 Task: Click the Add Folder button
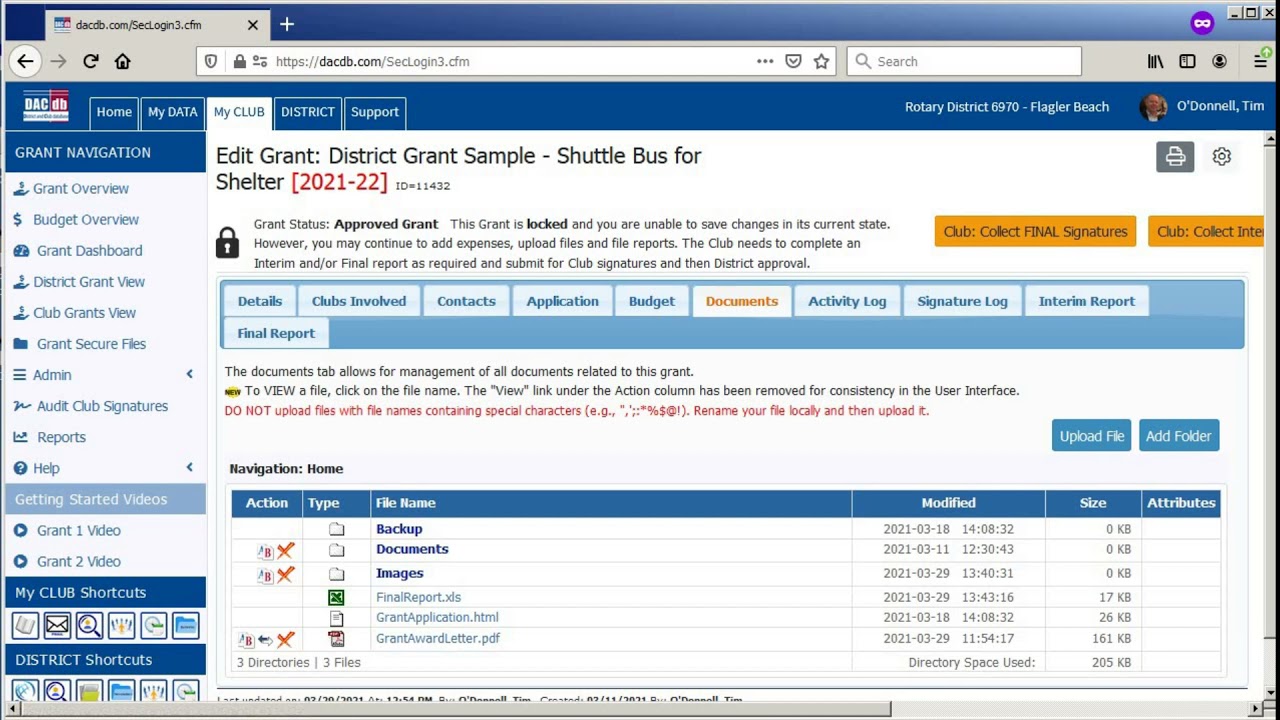(x=1179, y=436)
